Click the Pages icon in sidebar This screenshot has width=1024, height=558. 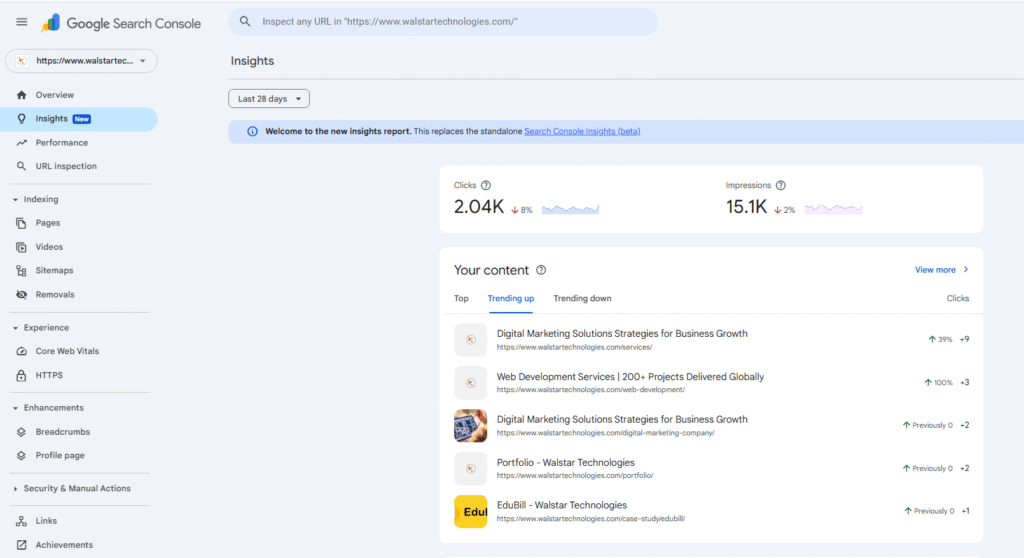22,223
